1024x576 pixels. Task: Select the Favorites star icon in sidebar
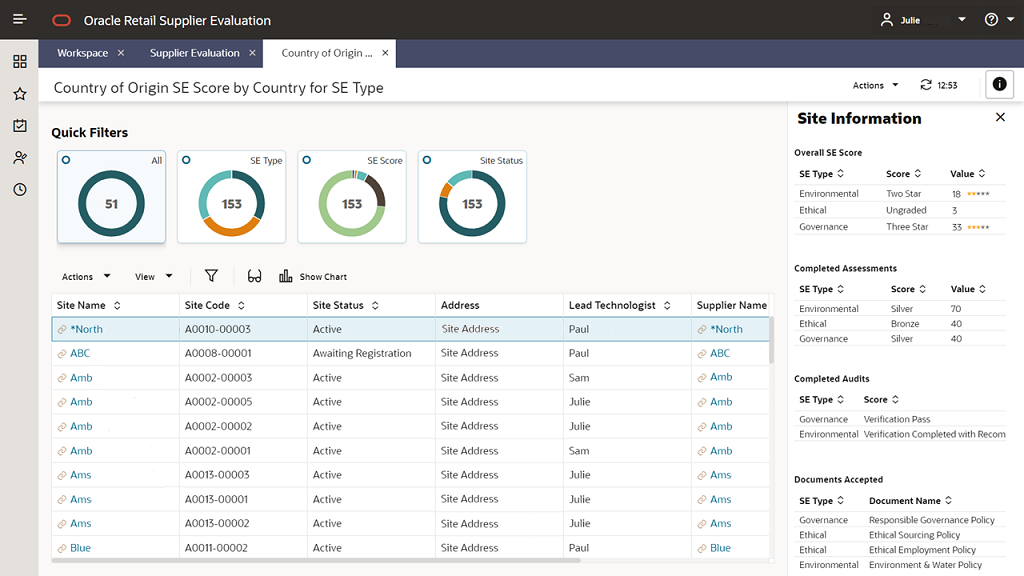pos(19,93)
